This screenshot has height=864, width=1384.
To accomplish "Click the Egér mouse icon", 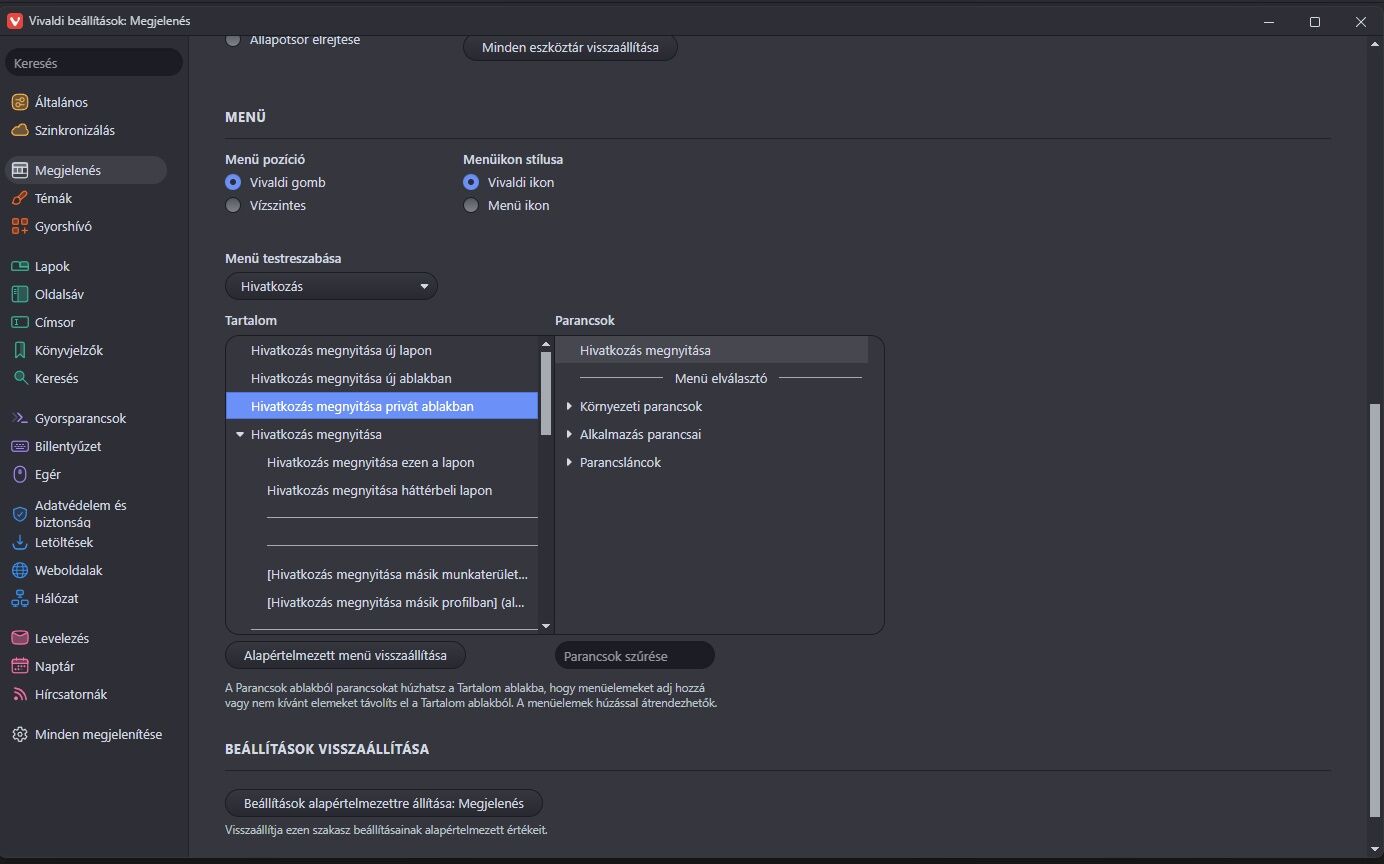I will click(x=19, y=474).
